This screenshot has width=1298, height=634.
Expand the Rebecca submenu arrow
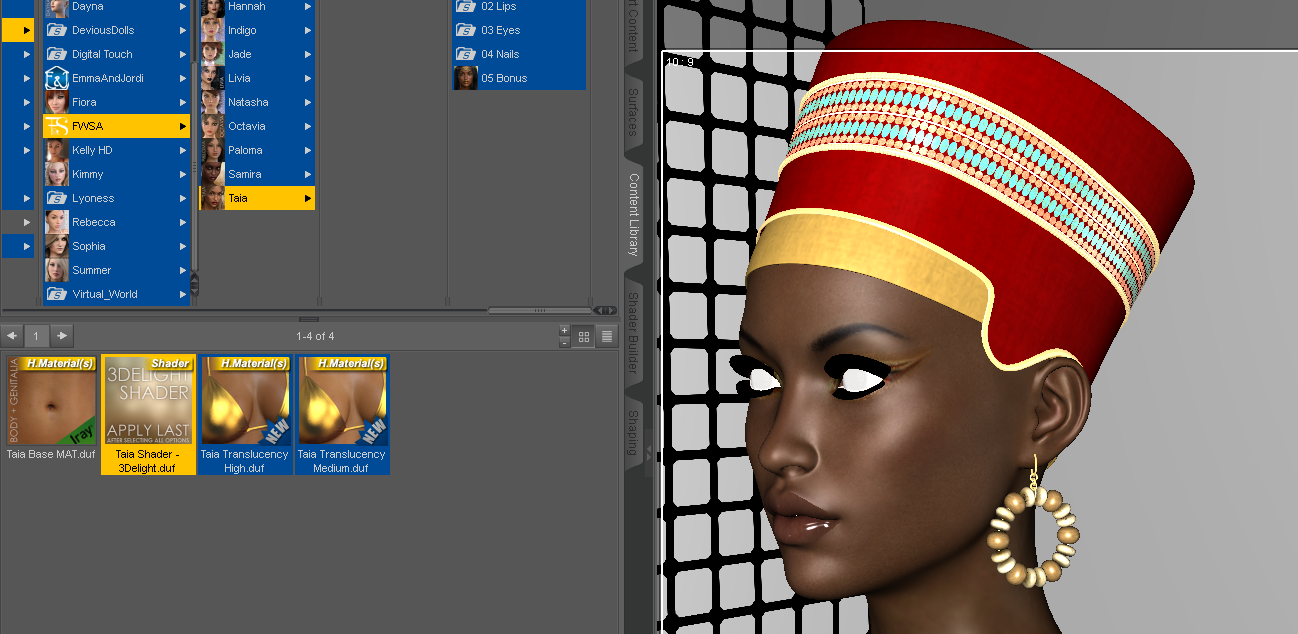[183, 222]
